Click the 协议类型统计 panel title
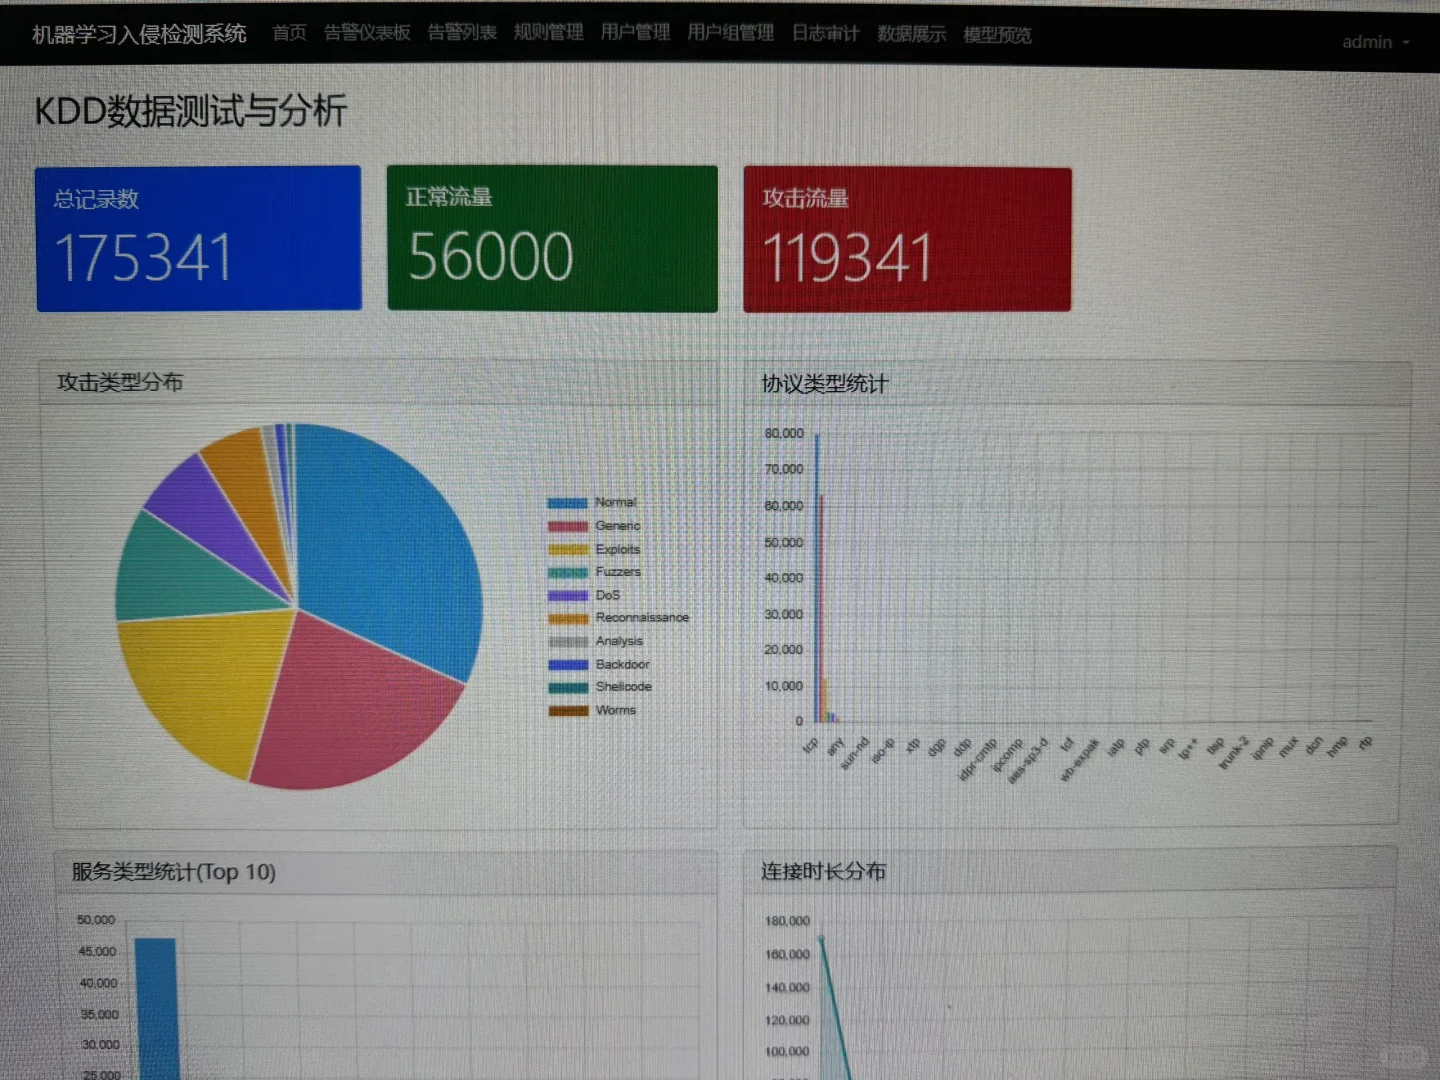The height and width of the screenshot is (1080, 1440). 825,384
